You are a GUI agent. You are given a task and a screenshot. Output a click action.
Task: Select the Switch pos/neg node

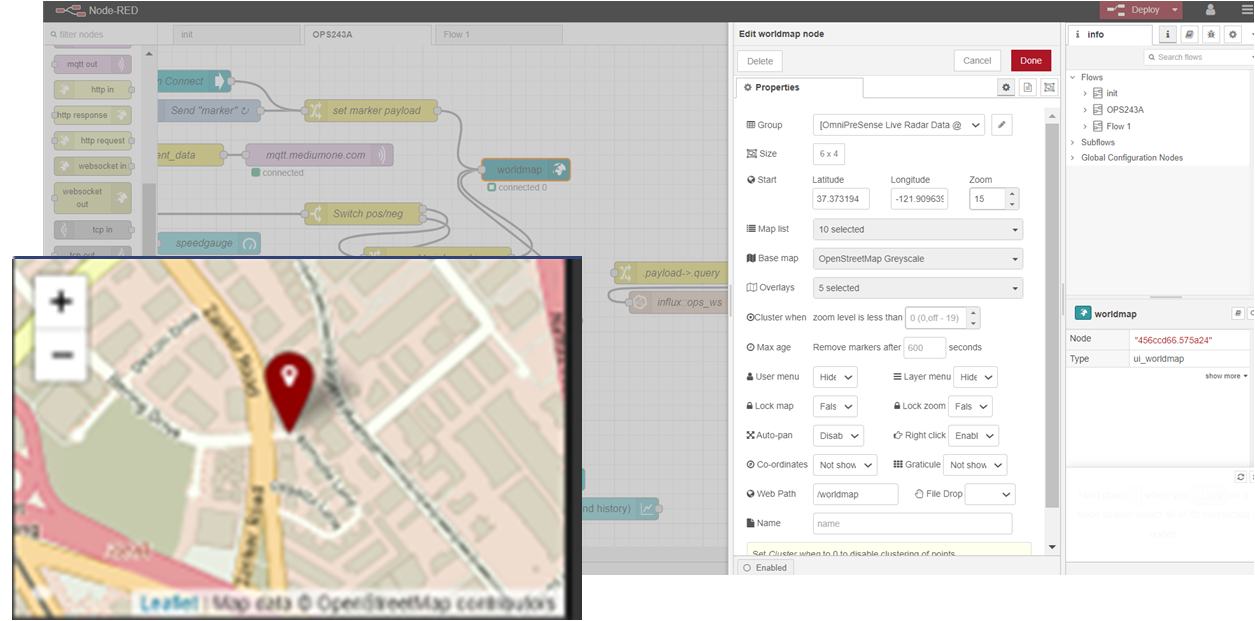click(x=363, y=214)
